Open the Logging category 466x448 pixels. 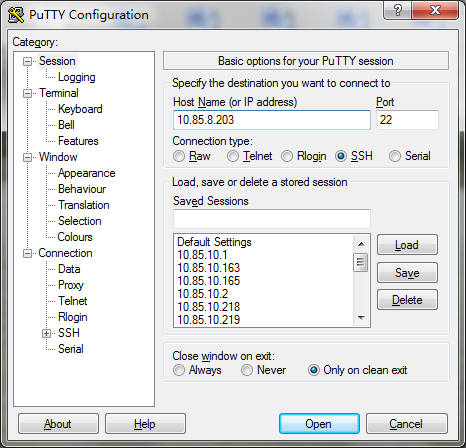(77, 77)
